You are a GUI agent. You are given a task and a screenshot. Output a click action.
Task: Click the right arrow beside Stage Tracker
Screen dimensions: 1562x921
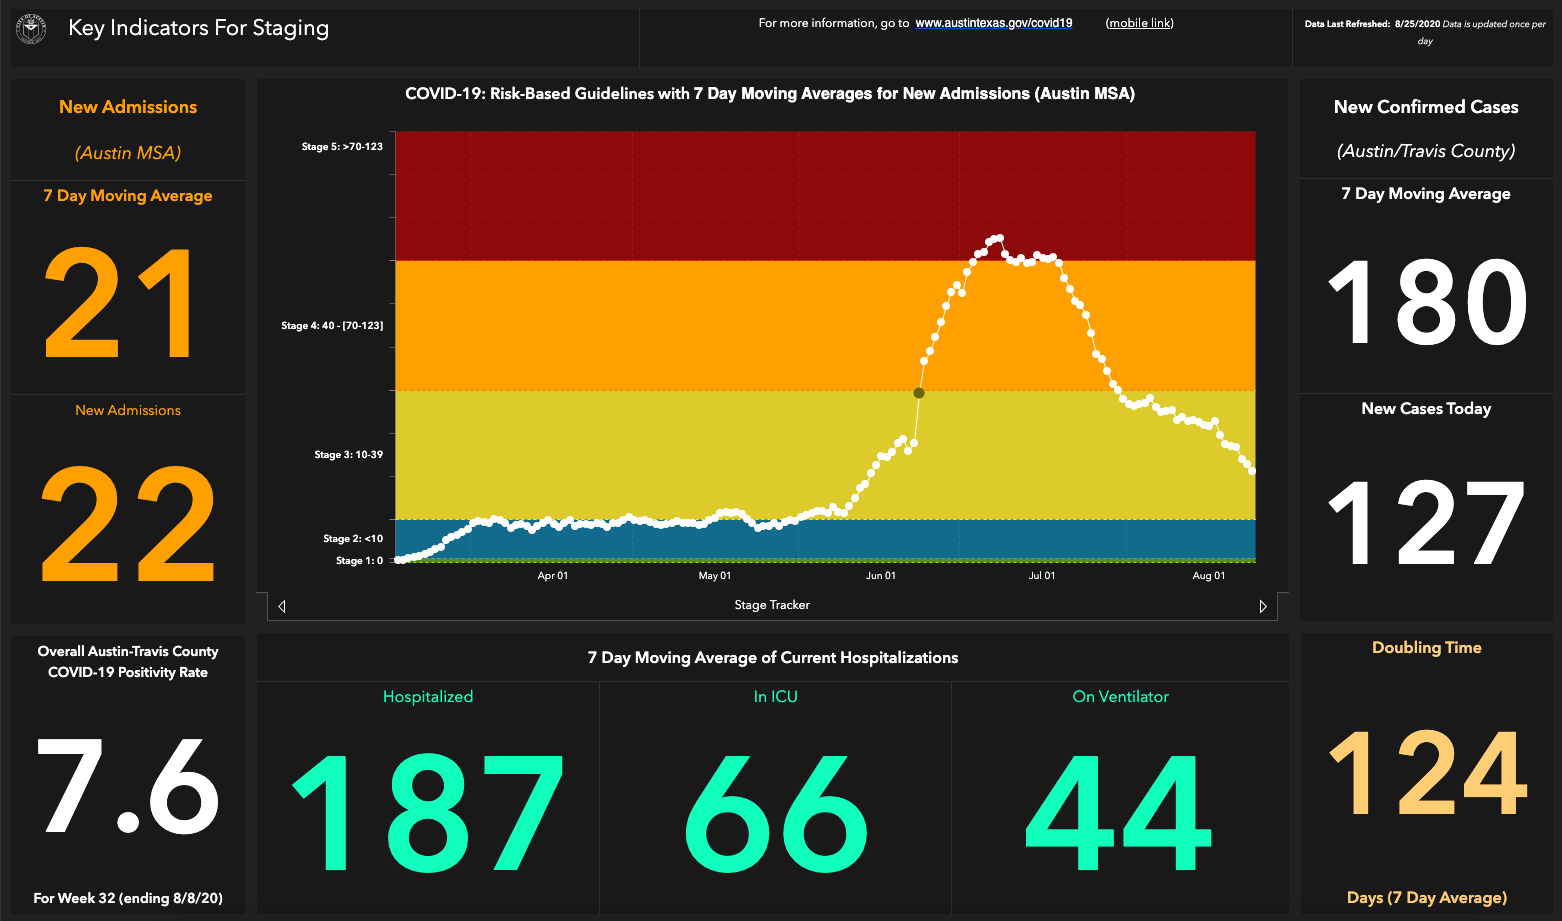click(1263, 606)
